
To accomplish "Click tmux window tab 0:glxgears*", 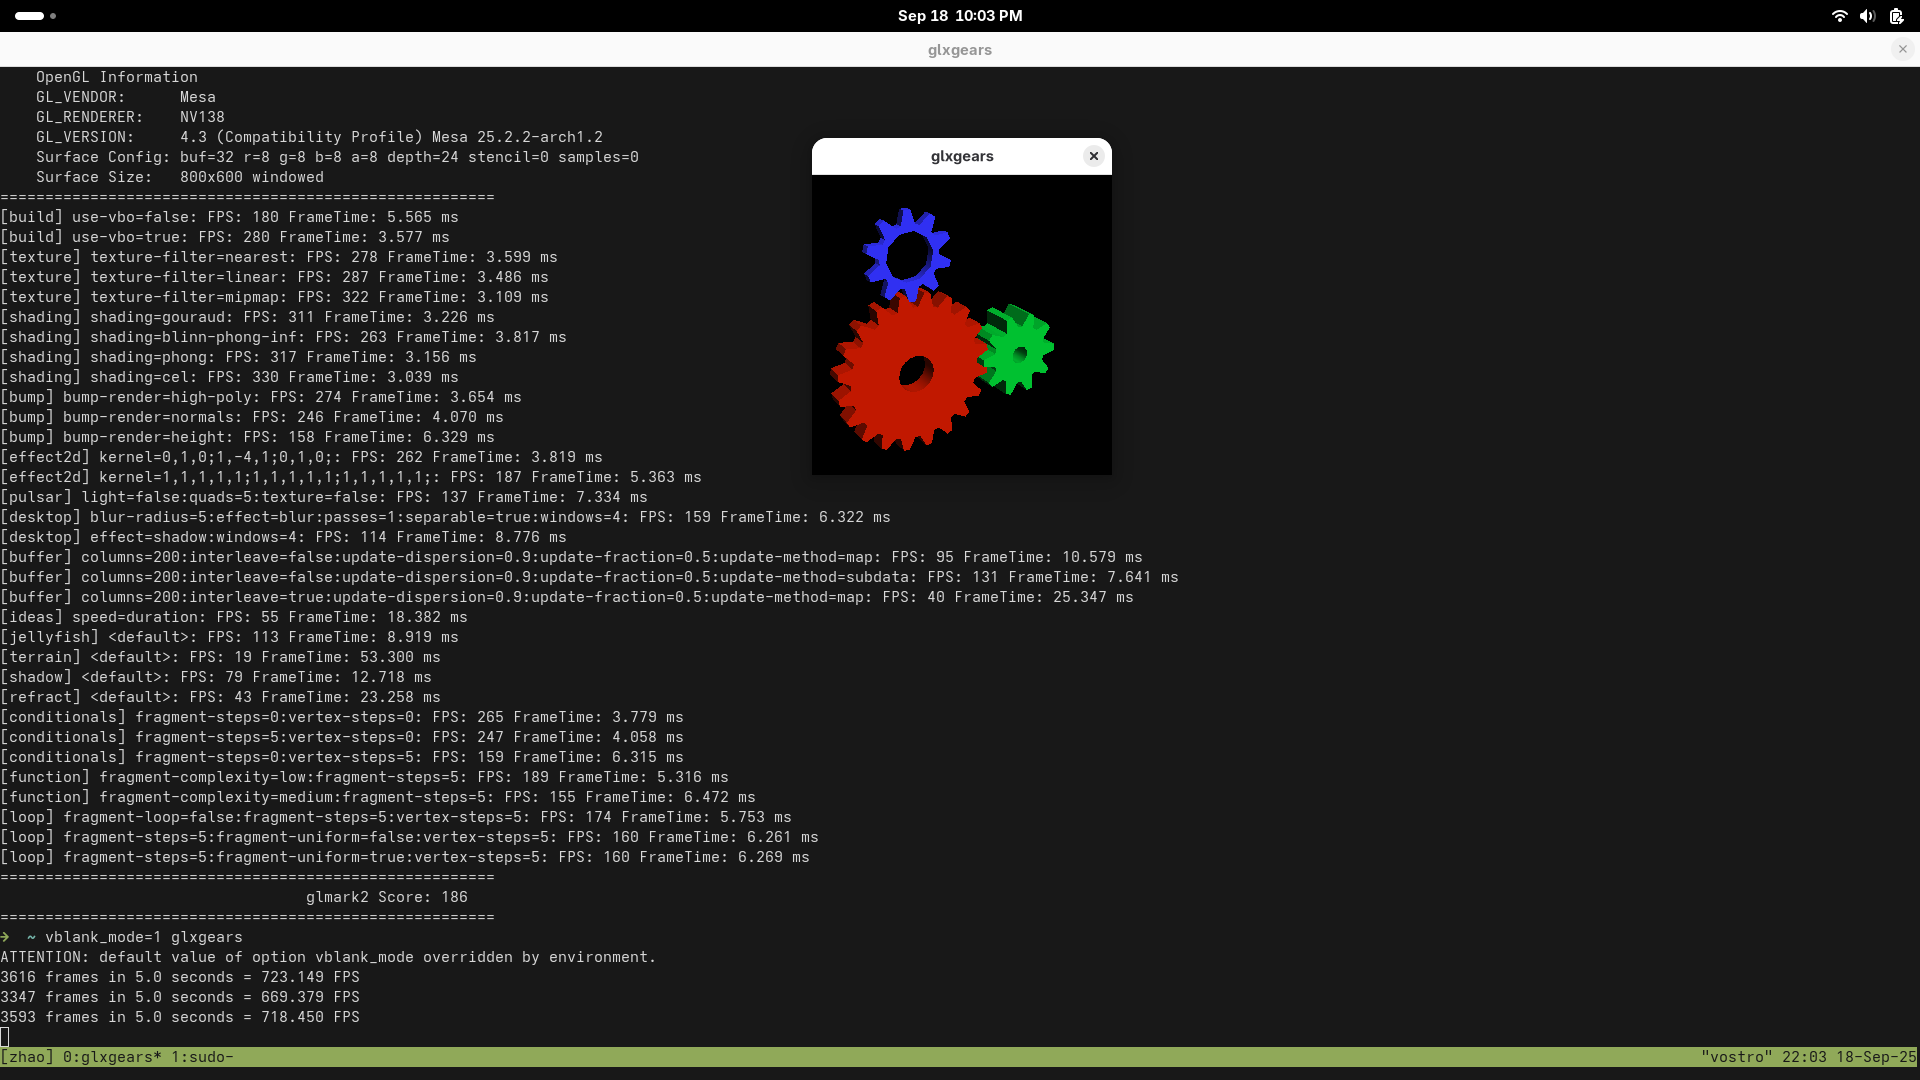I will [x=112, y=1057].
